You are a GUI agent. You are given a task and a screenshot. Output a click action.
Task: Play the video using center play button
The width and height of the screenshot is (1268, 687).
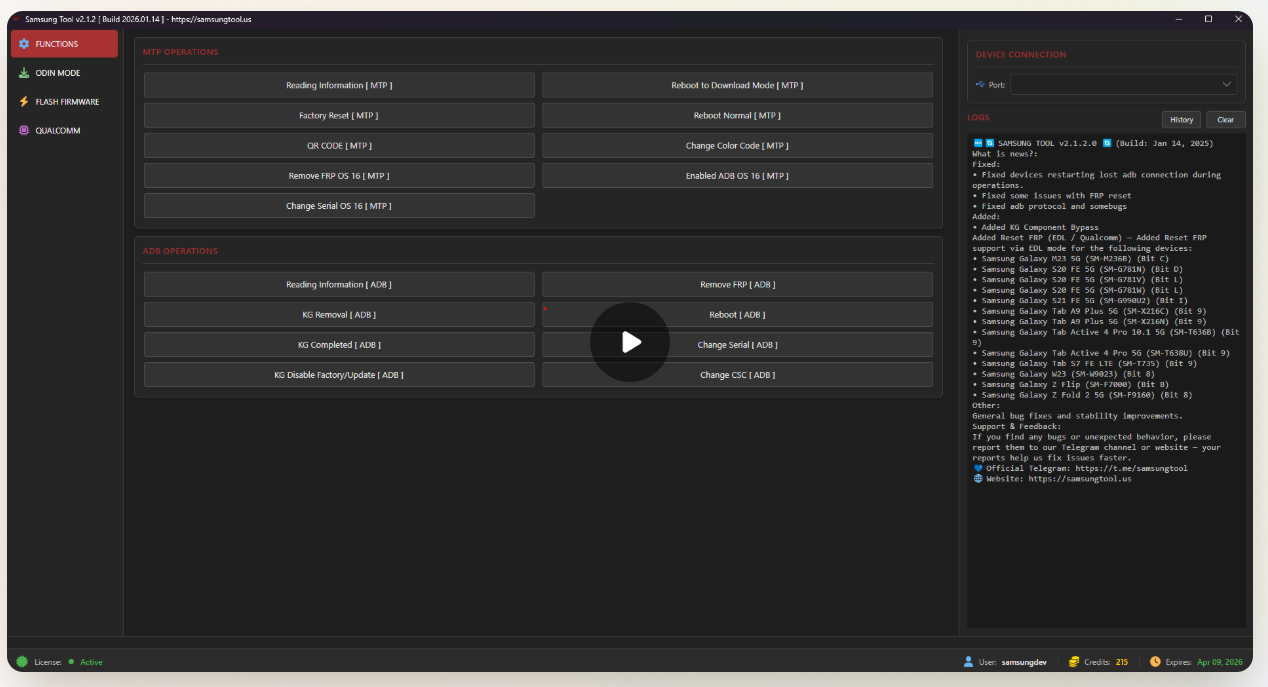click(x=630, y=342)
